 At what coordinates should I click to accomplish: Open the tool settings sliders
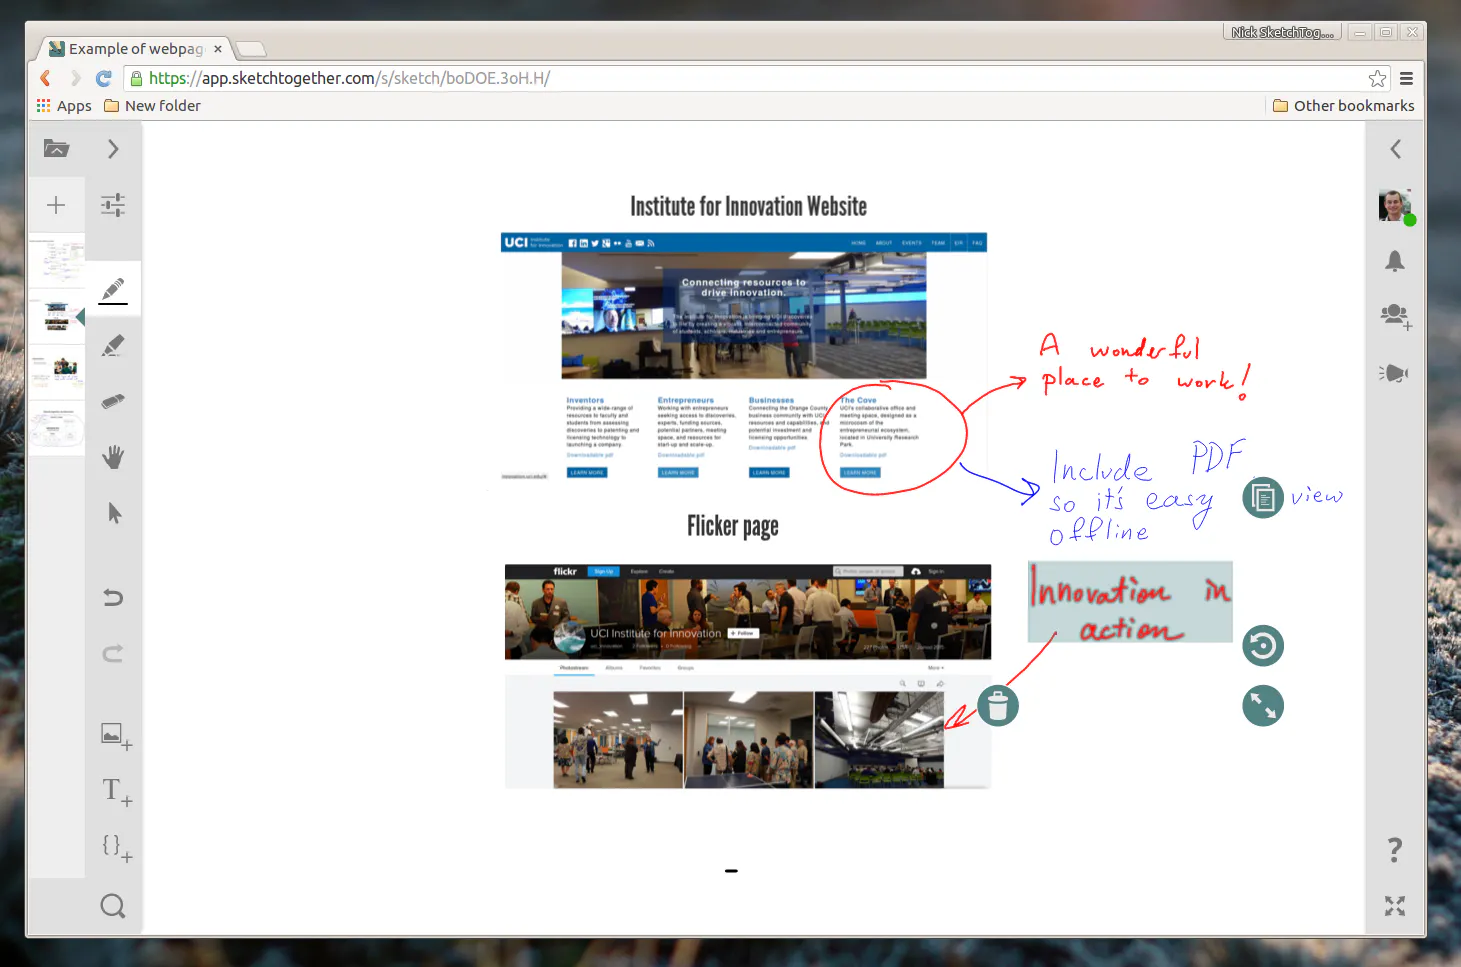pyautogui.click(x=113, y=205)
